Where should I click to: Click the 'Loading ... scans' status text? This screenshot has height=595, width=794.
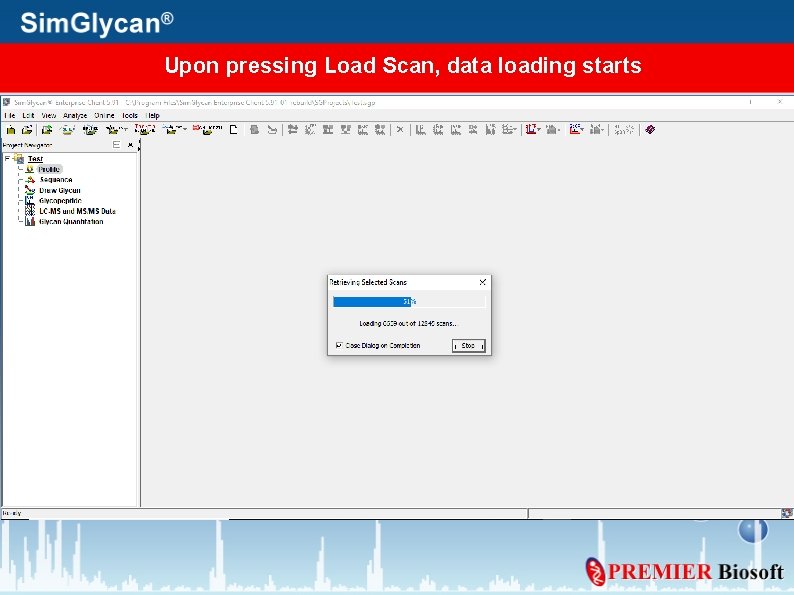(x=408, y=324)
